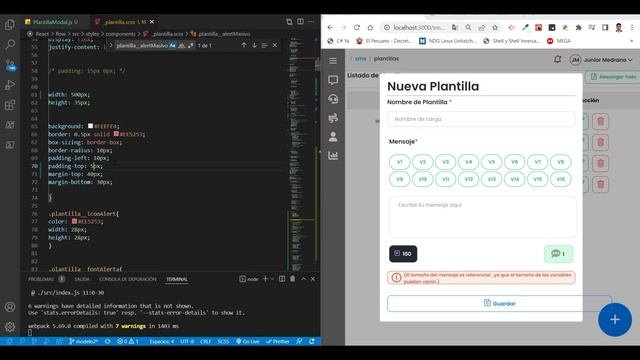Open the Chrome extensions puzzle icon
The image size is (640, 360).
(x=578, y=27)
